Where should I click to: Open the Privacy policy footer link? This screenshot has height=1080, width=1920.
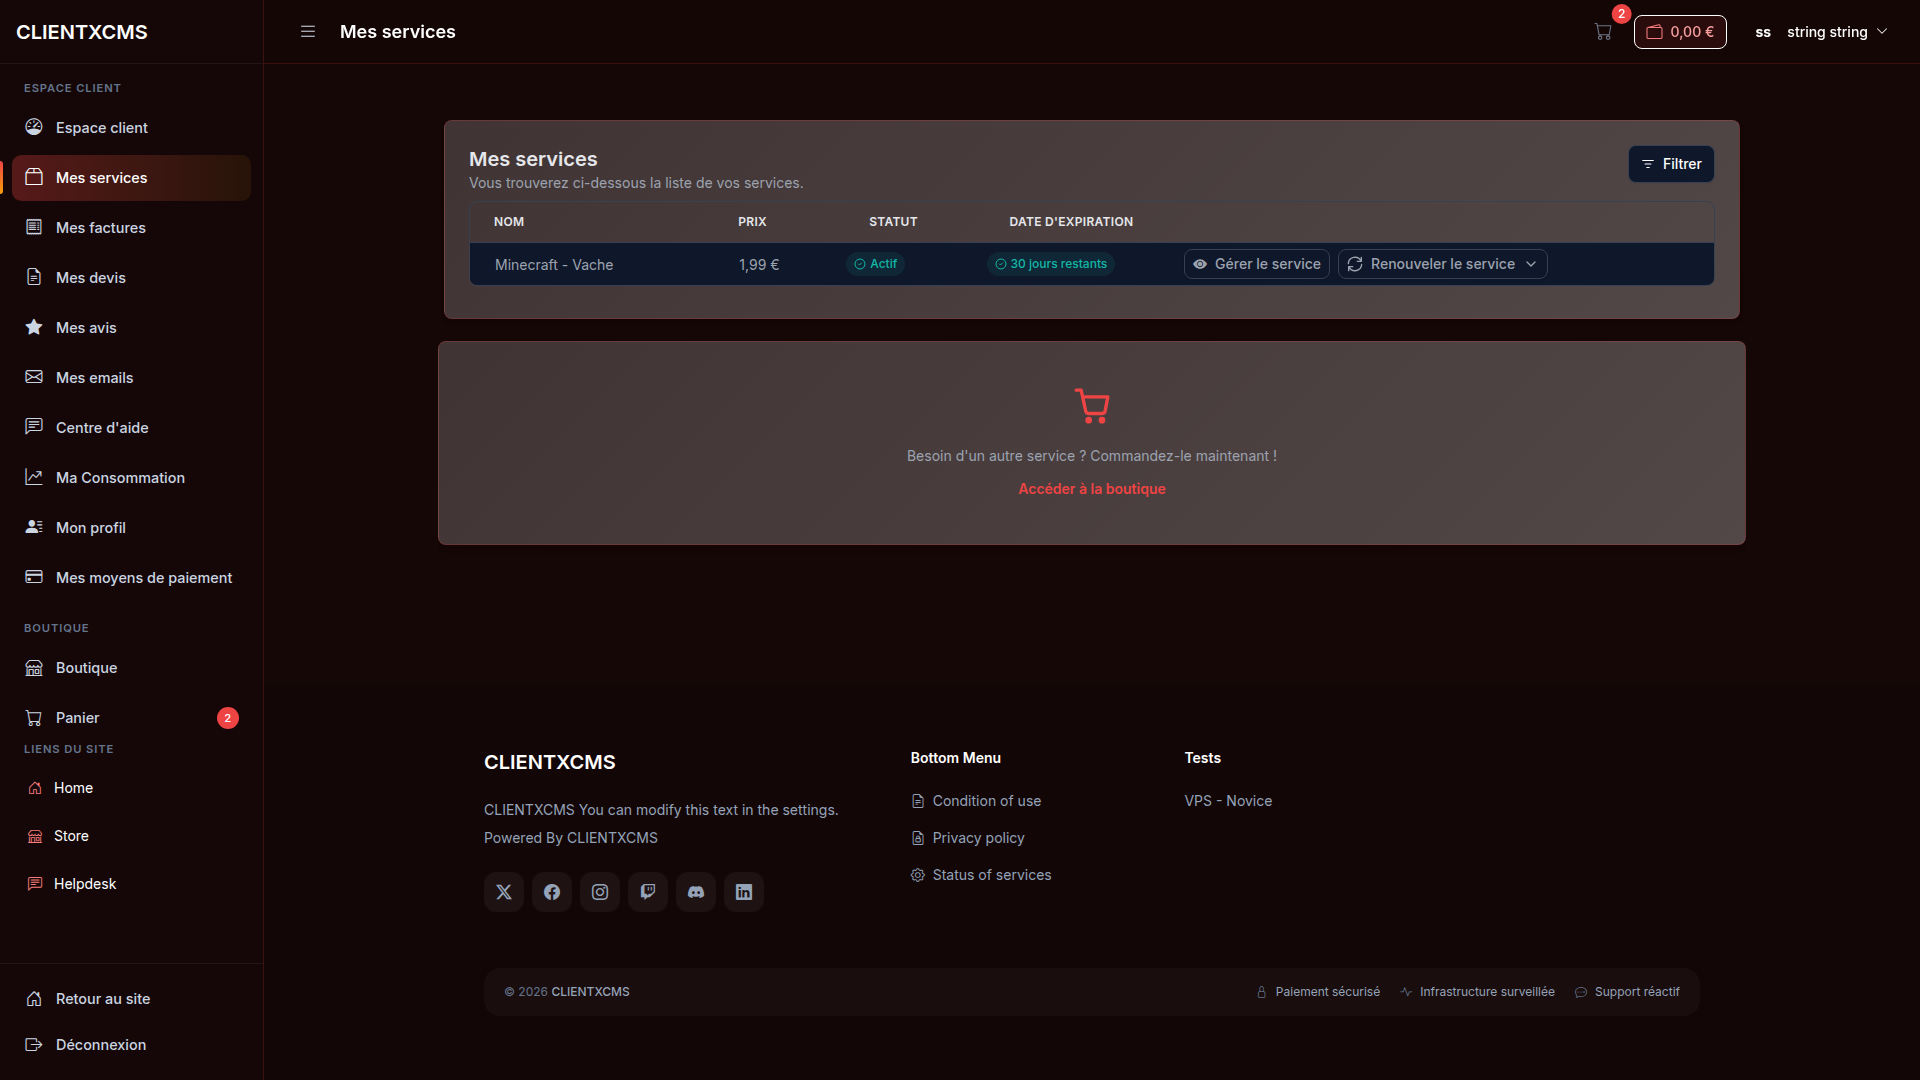(x=968, y=838)
